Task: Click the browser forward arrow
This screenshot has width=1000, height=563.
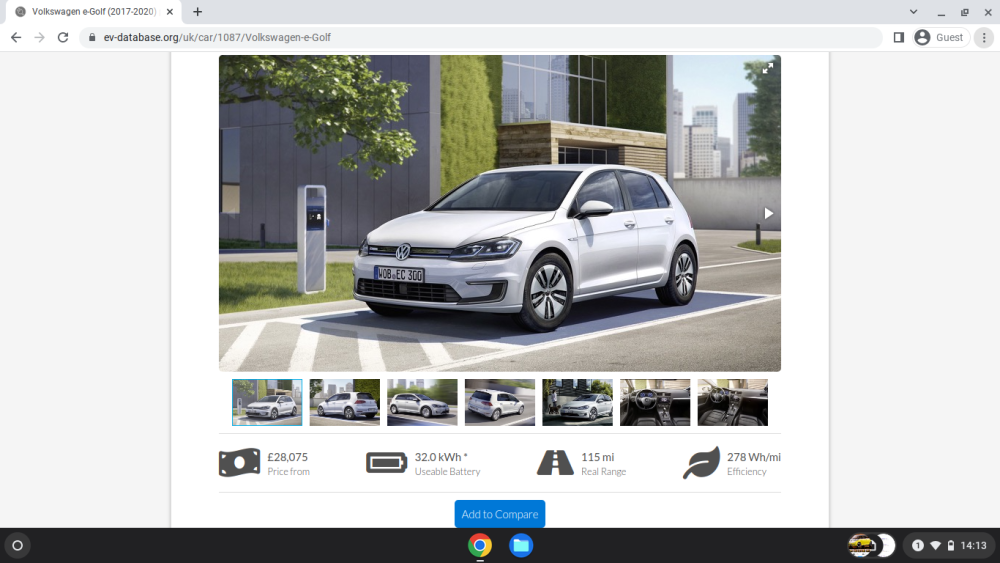Action: (40, 38)
